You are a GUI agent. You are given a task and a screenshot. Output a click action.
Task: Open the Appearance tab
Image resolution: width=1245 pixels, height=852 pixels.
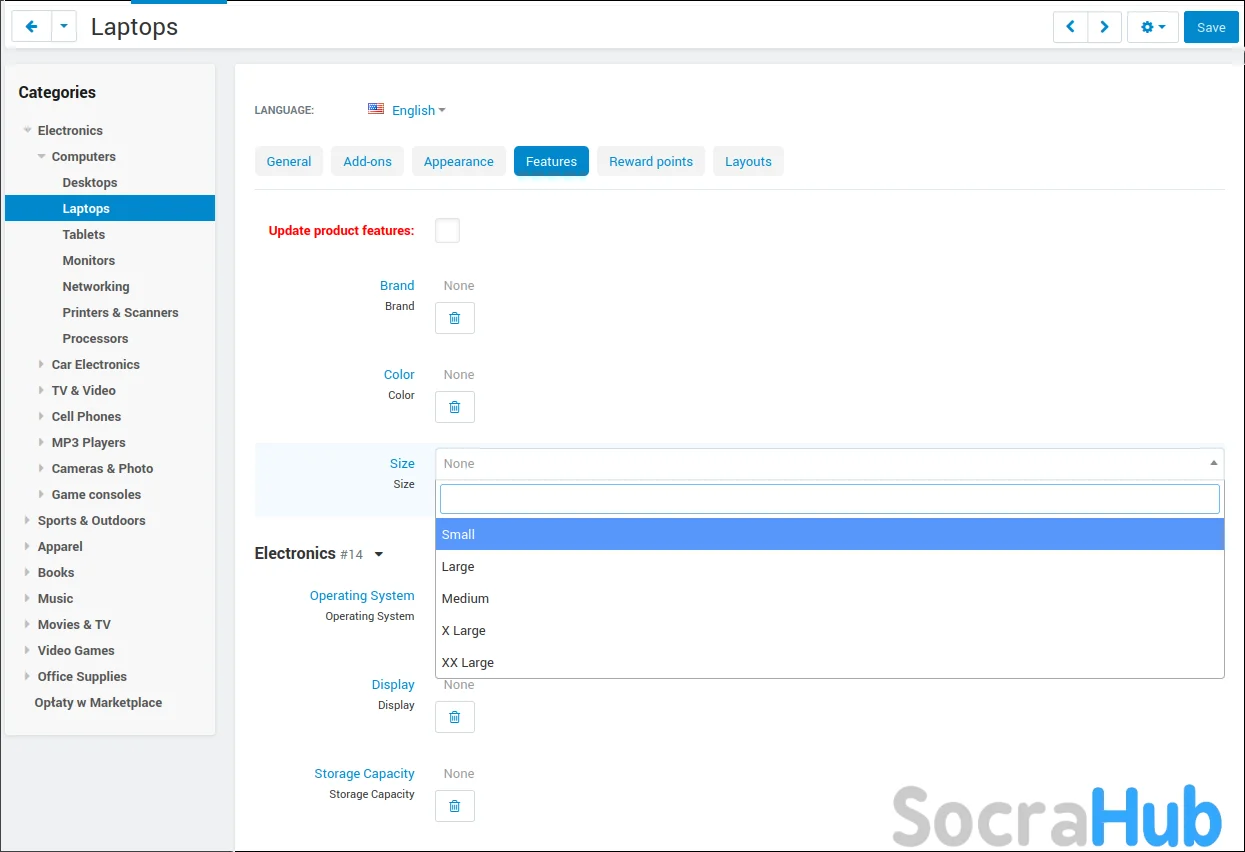[459, 161]
